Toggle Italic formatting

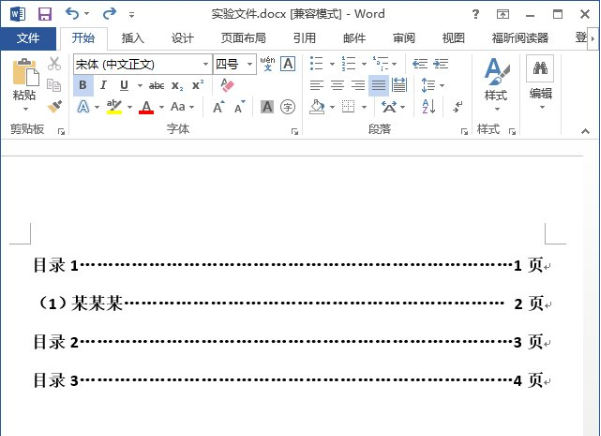(103, 85)
